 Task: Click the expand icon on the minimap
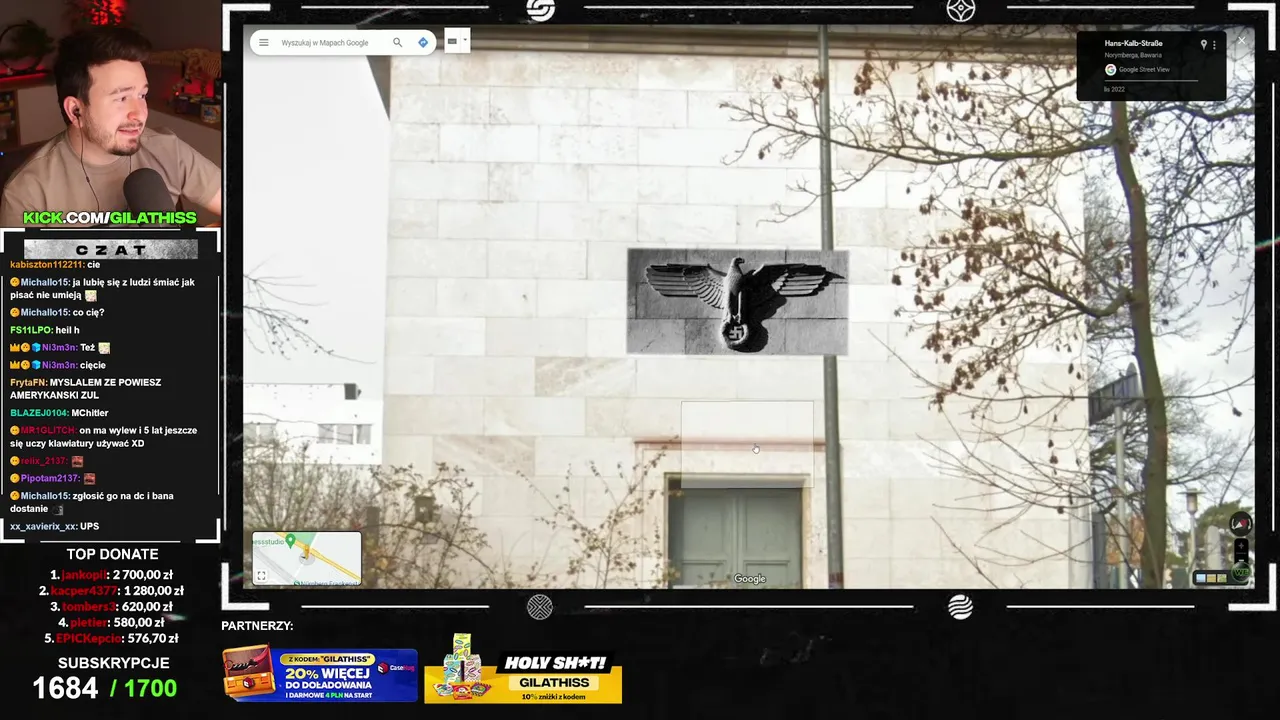(x=261, y=576)
